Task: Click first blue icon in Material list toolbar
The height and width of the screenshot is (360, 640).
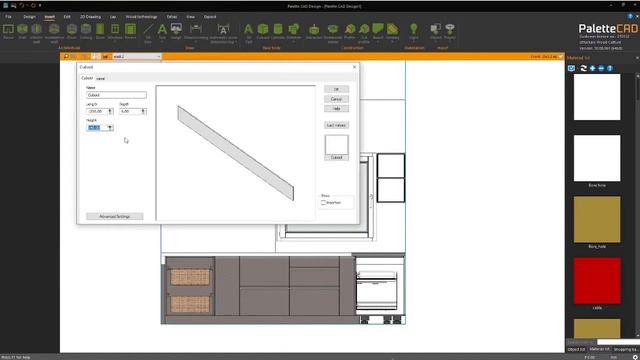Action: [x=571, y=68]
